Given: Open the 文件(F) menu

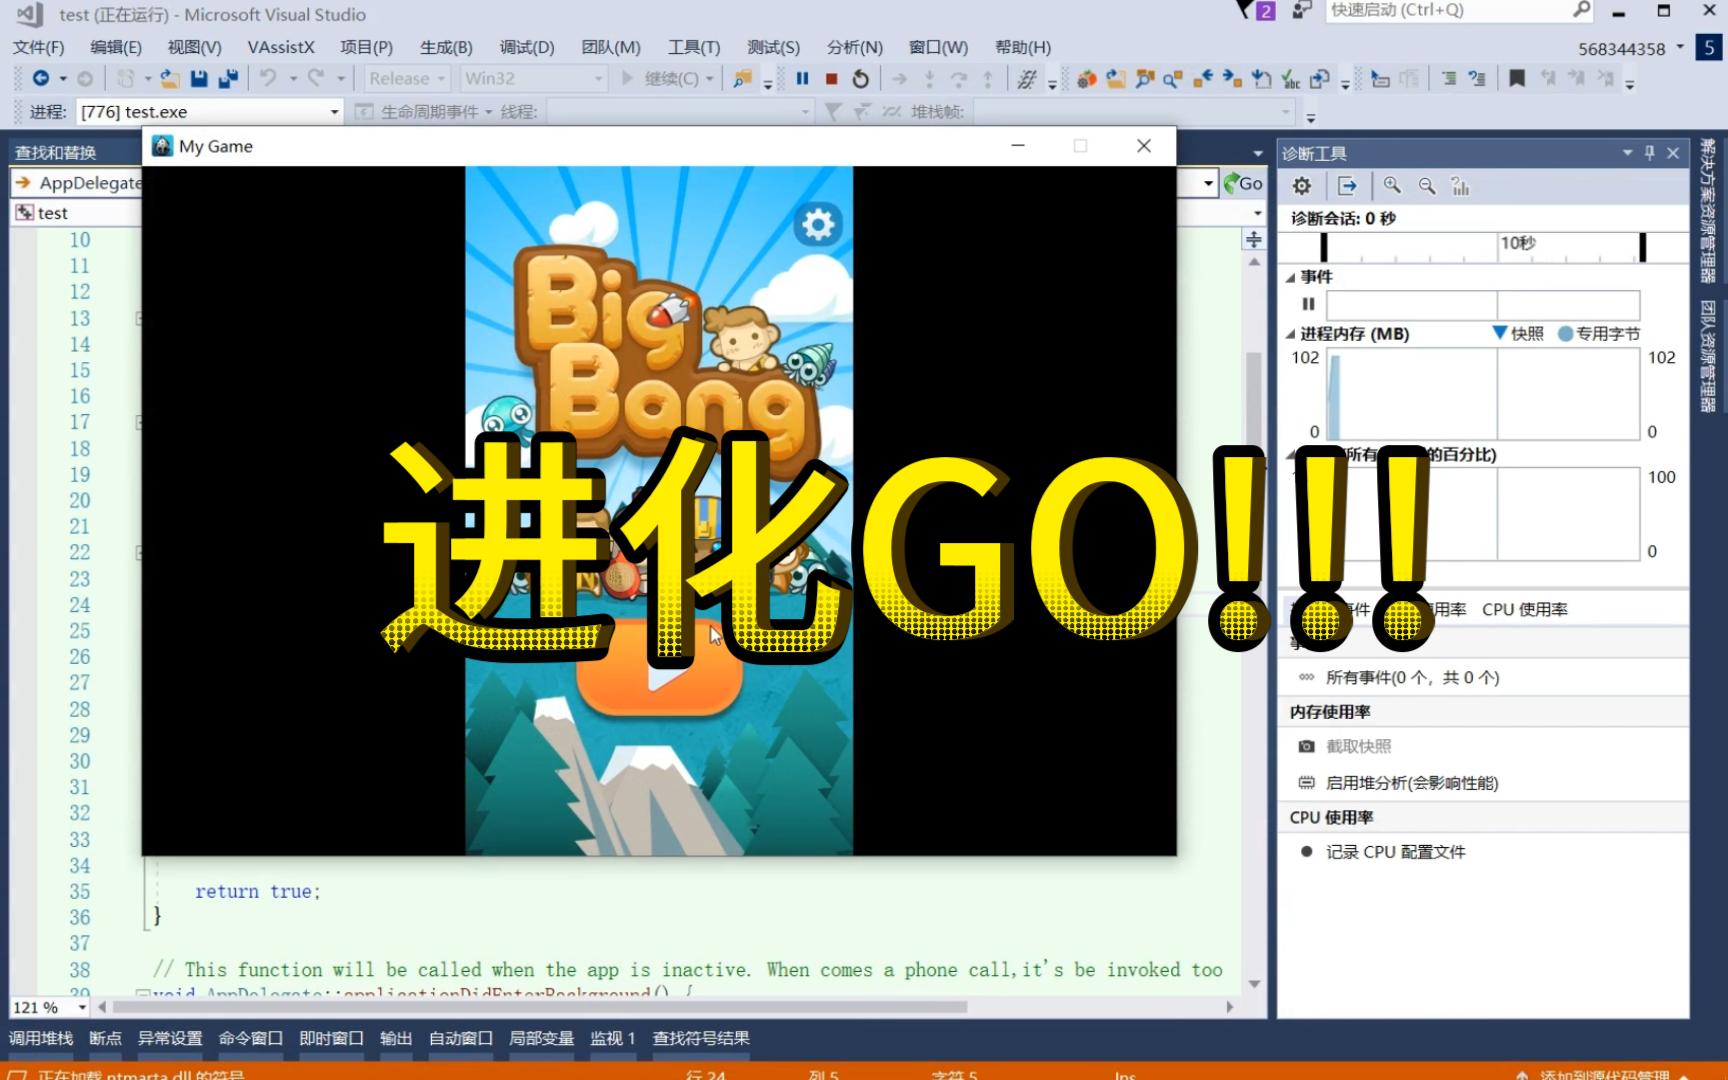Looking at the screenshot, I should point(38,47).
